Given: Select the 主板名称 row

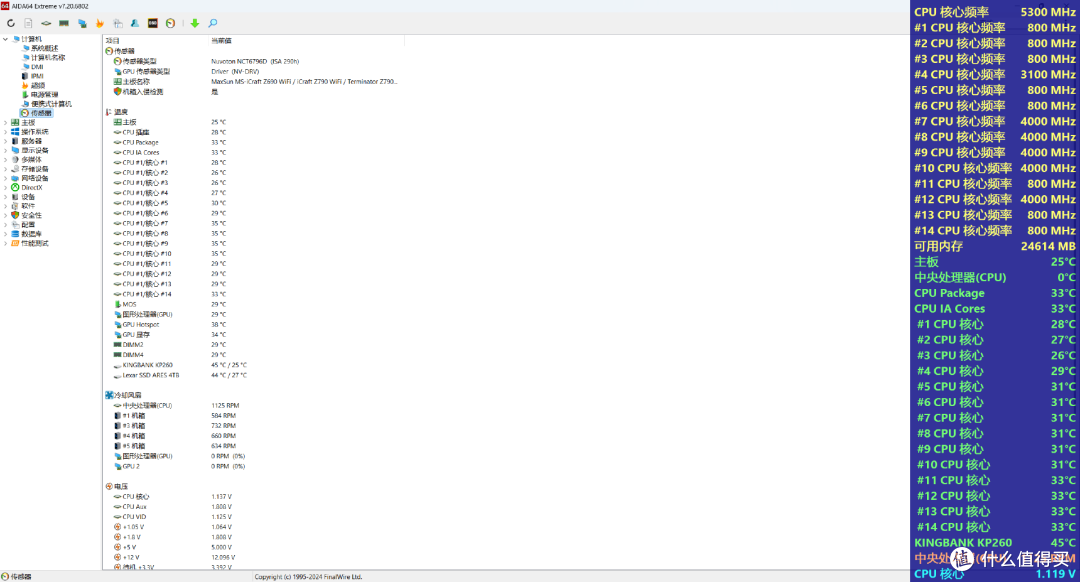Looking at the screenshot, I should (255, 81).
